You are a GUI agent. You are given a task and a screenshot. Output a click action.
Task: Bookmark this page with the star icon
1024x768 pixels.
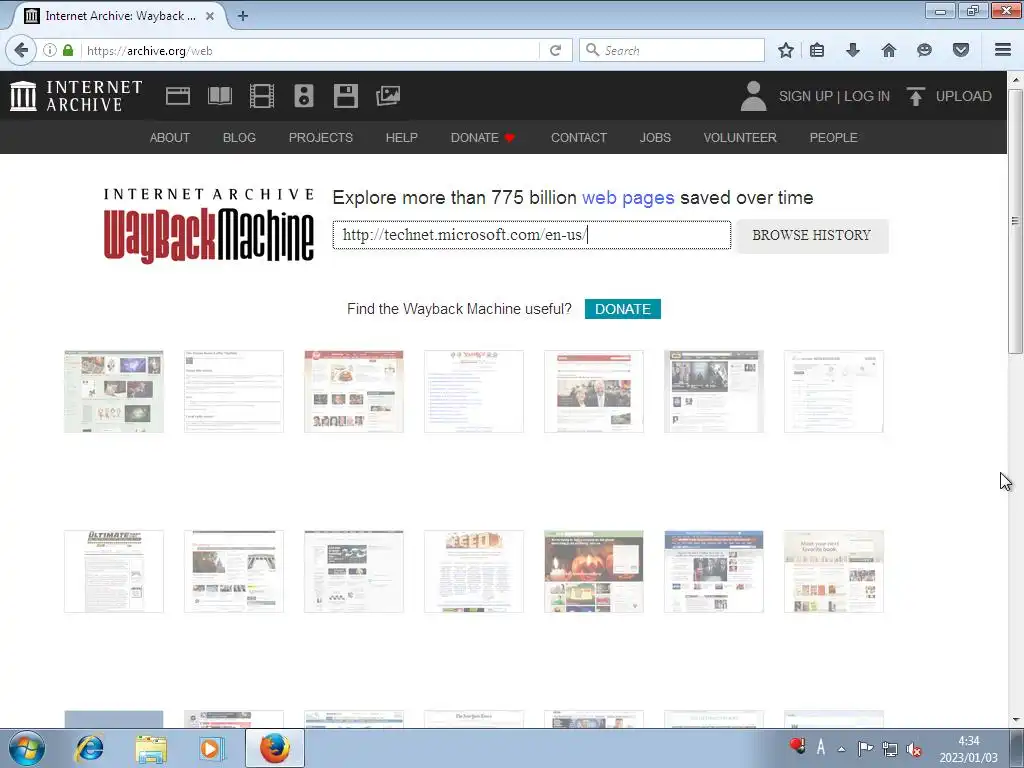click(x=786, y=50)
